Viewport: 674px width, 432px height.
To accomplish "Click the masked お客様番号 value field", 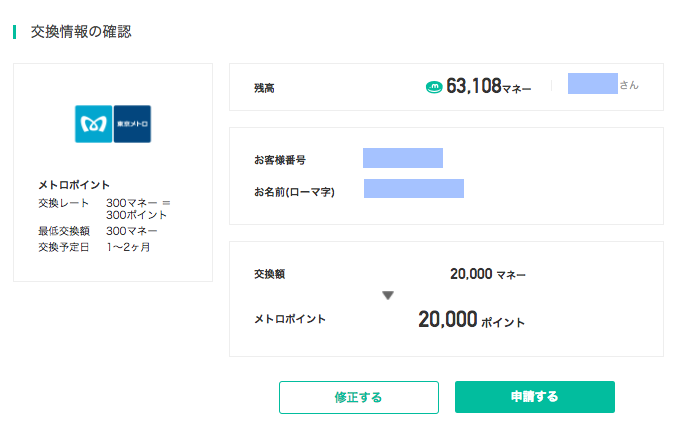I will (x=403, y=158).
